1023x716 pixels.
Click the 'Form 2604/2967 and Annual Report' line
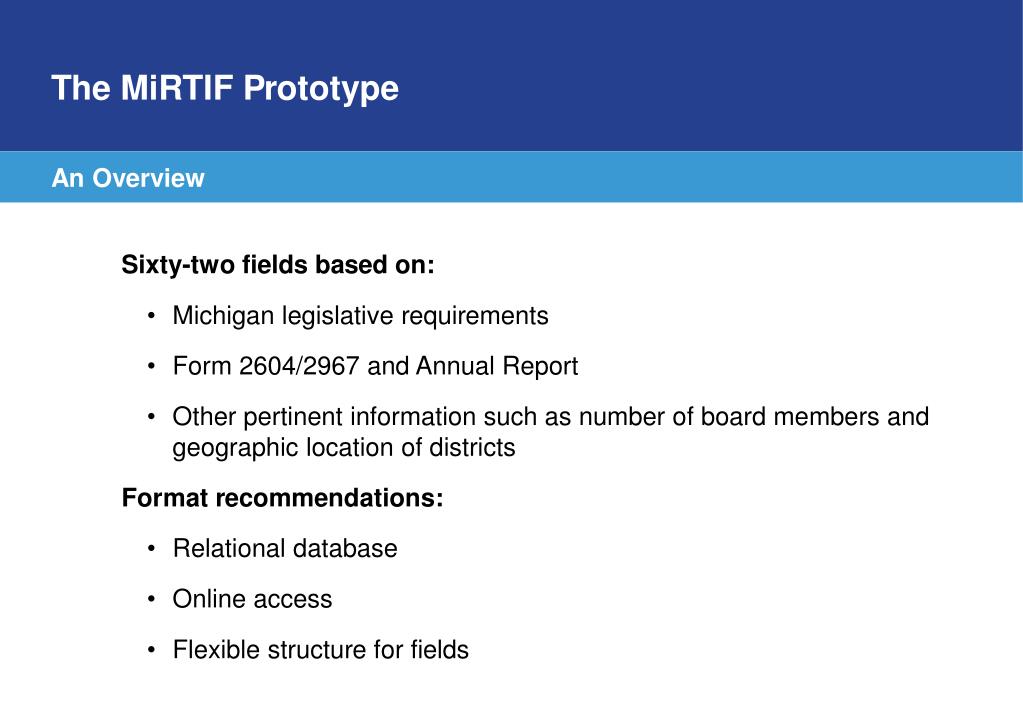[x=375, y=366]
